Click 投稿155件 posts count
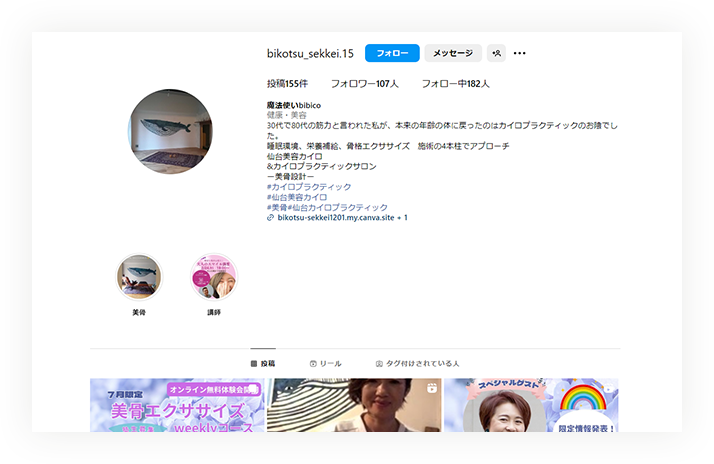714x464 pixels. tap(287, 84)
